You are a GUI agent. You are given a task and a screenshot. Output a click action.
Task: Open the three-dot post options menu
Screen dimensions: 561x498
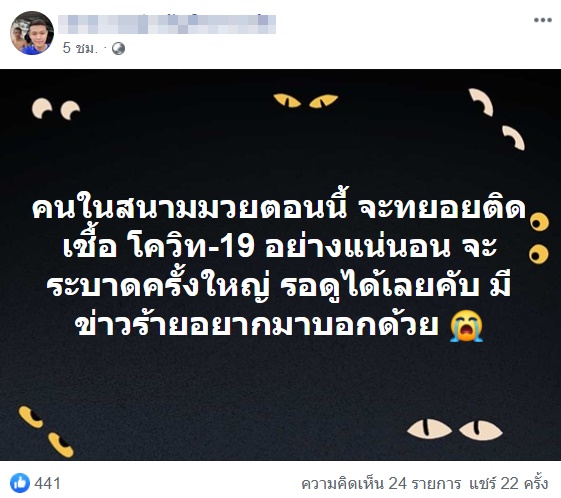click(542, 20)
